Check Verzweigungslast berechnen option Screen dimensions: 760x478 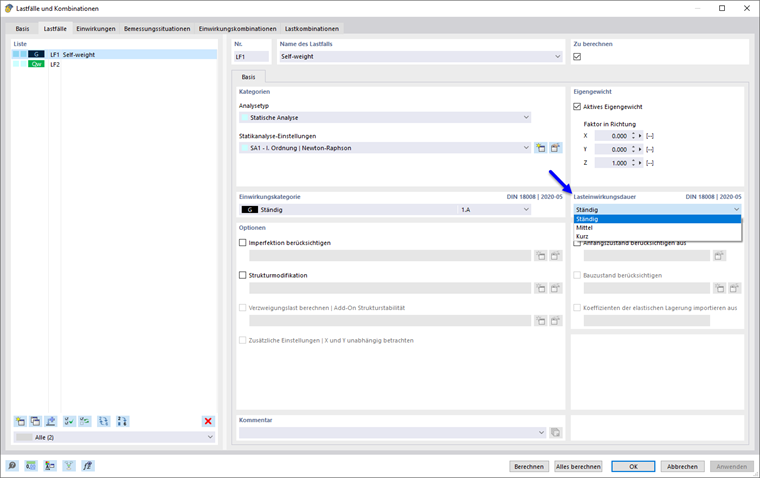coord(243,307)
